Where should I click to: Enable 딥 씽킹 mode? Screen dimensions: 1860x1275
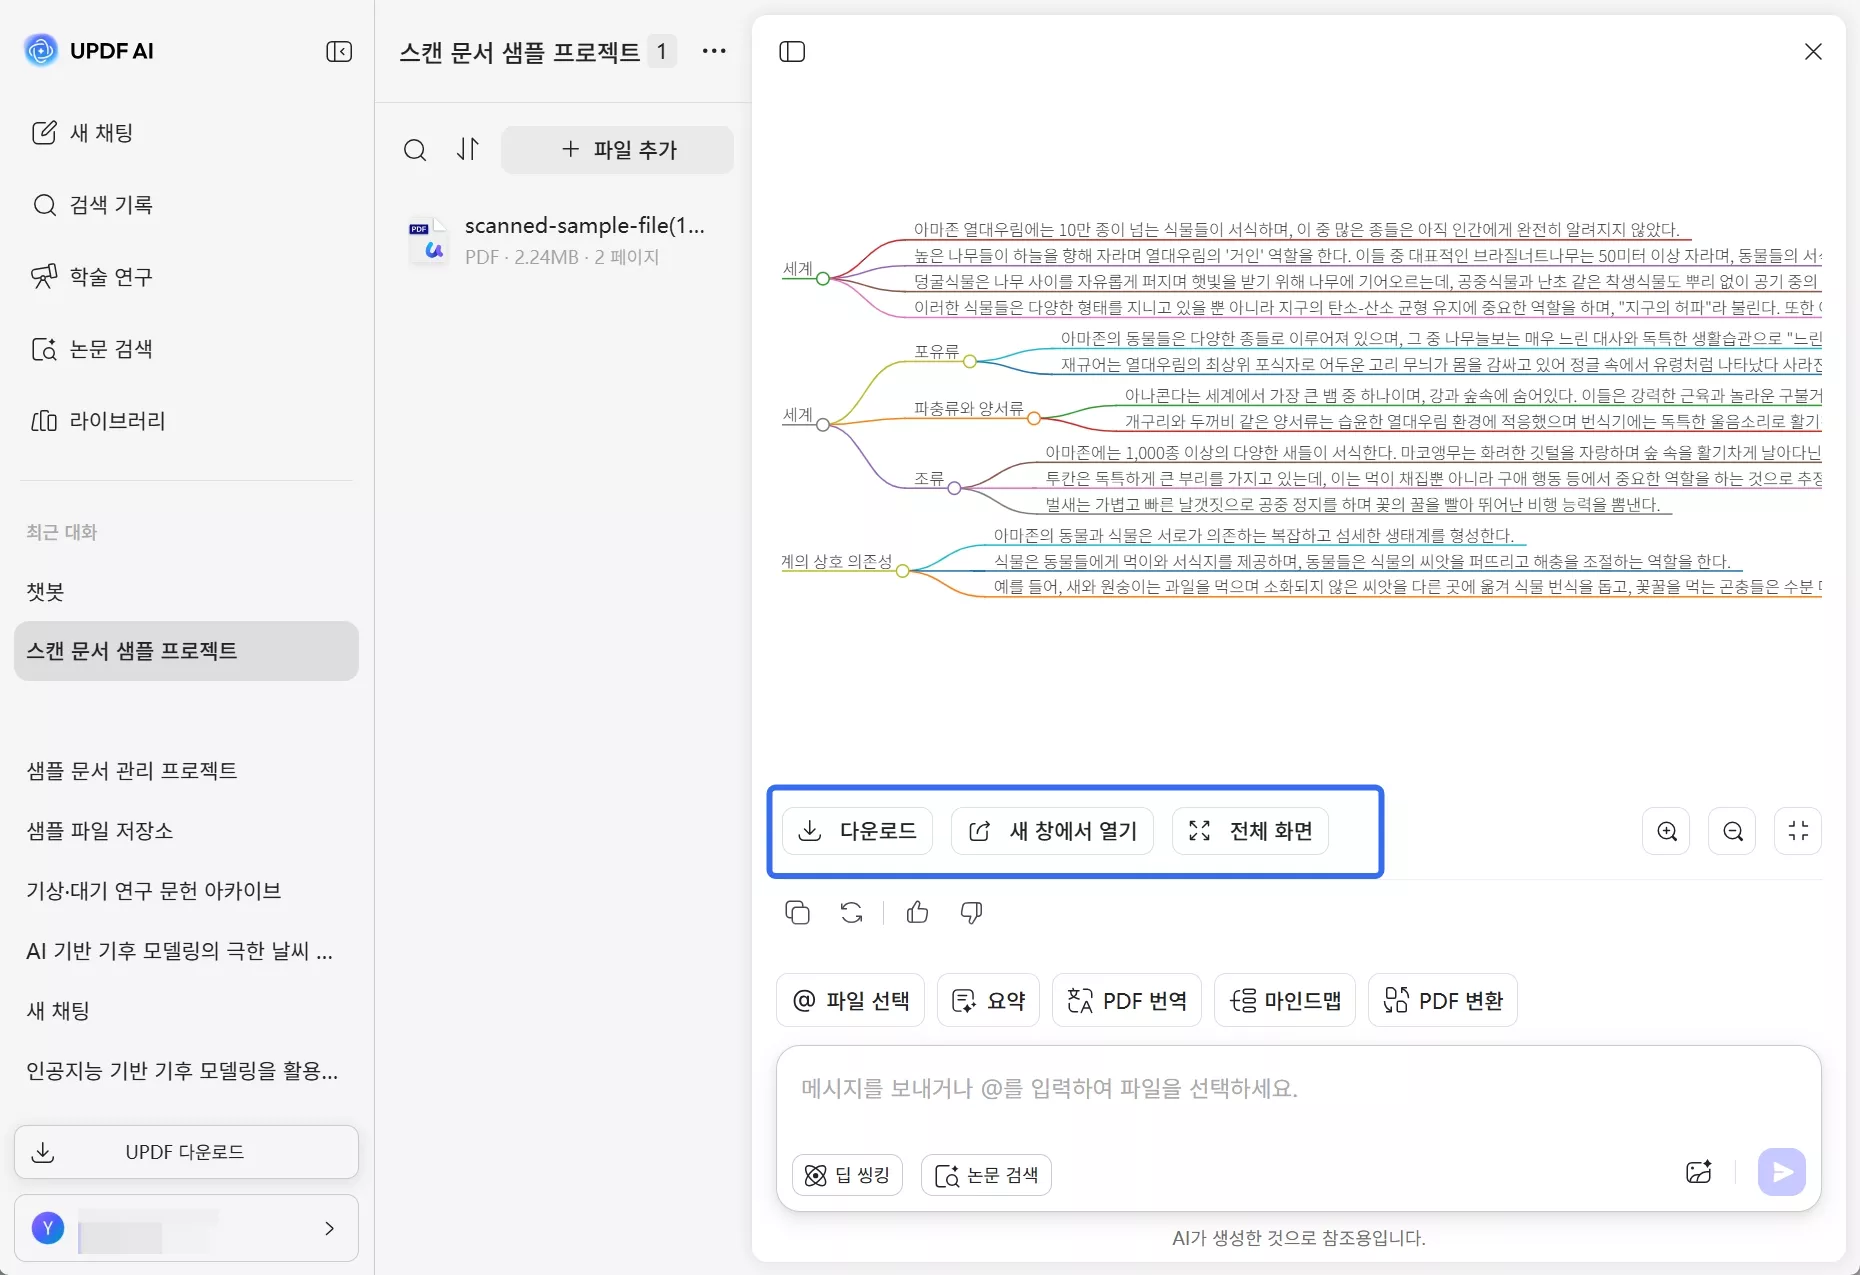click(x=846, y=1175)
